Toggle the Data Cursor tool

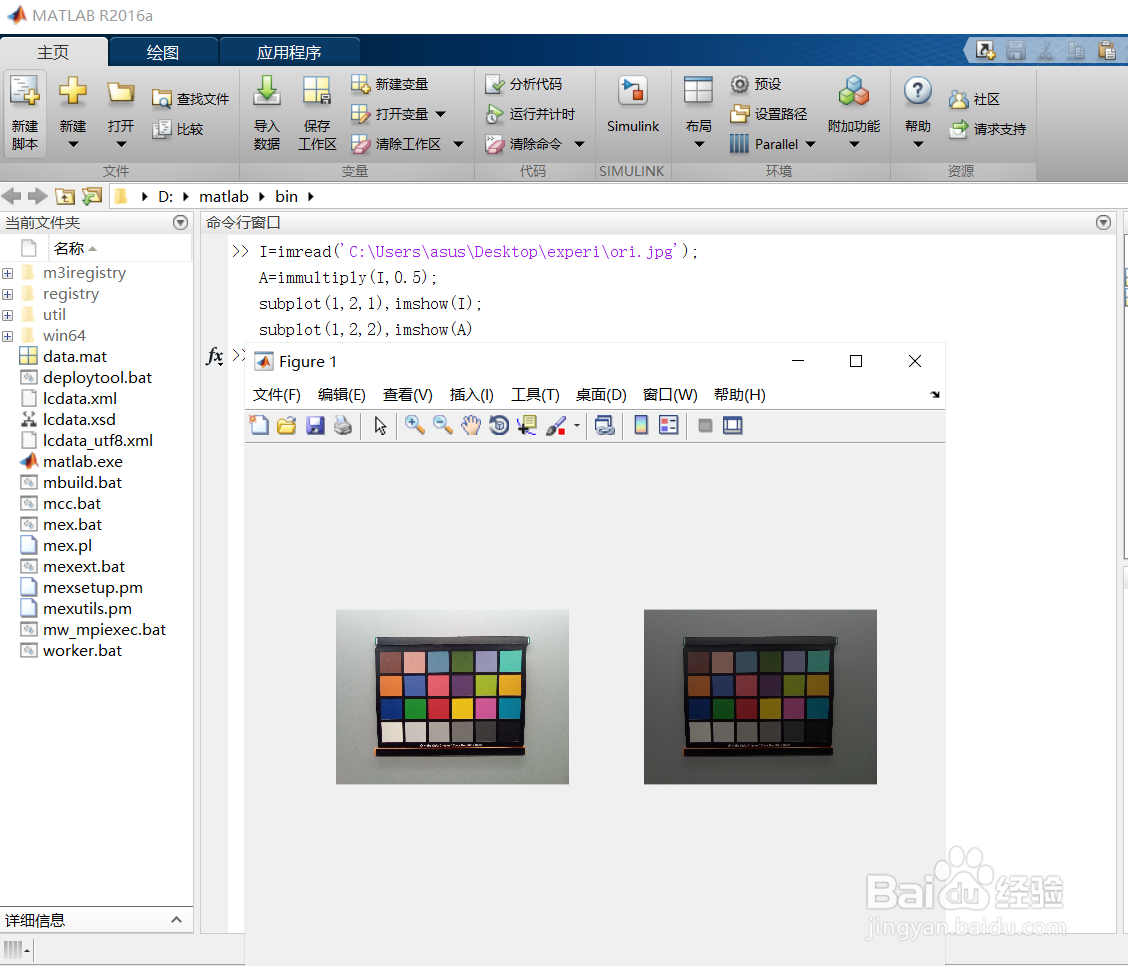click(527, 426)
